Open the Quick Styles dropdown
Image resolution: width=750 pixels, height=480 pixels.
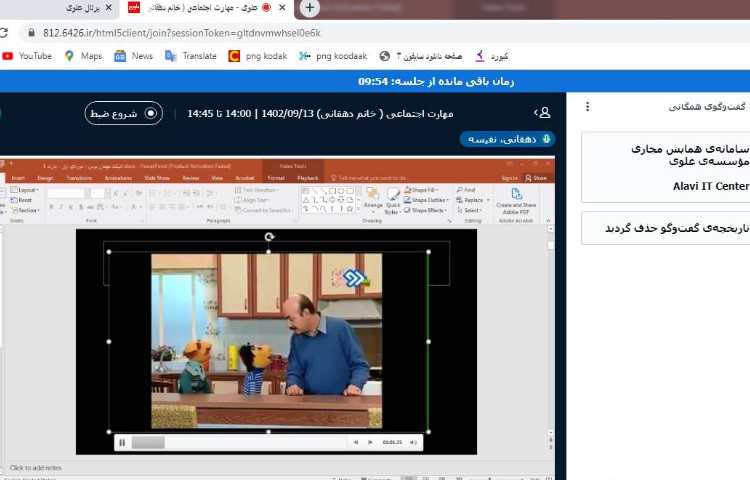click(x=393, y=200)
